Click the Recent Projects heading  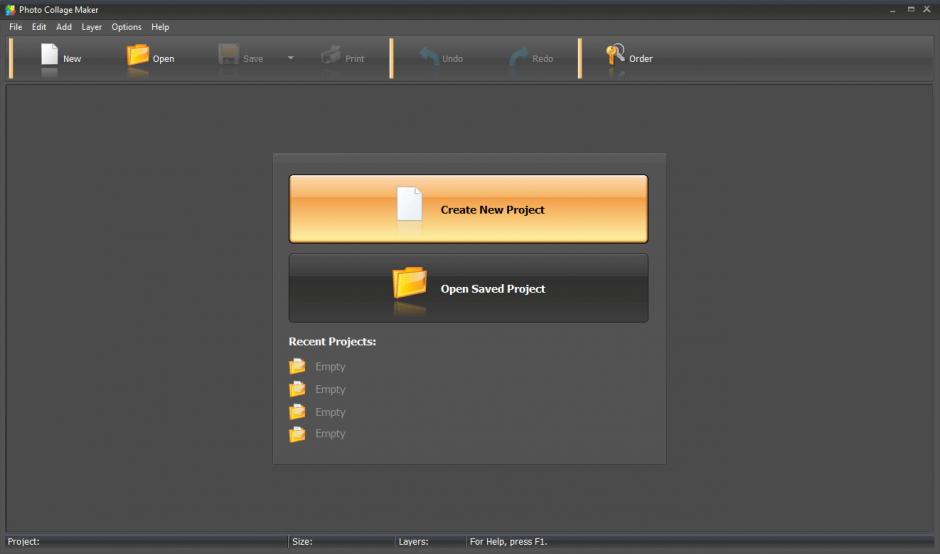click(332, 342)
